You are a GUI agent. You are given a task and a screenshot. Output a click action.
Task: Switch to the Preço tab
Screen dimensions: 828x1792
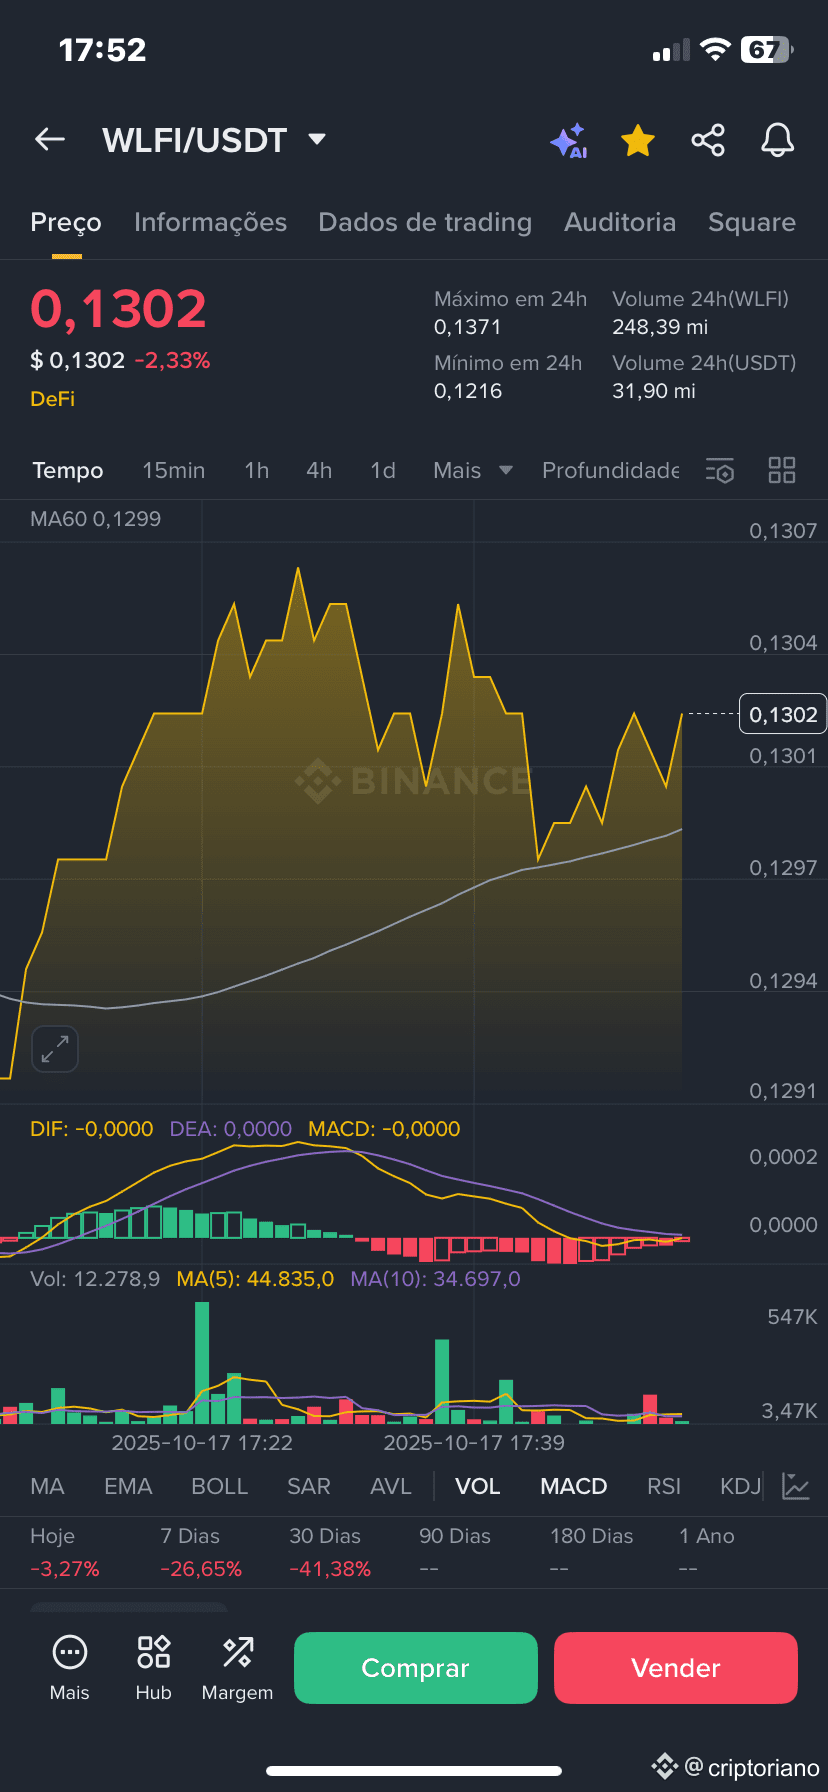66,222
